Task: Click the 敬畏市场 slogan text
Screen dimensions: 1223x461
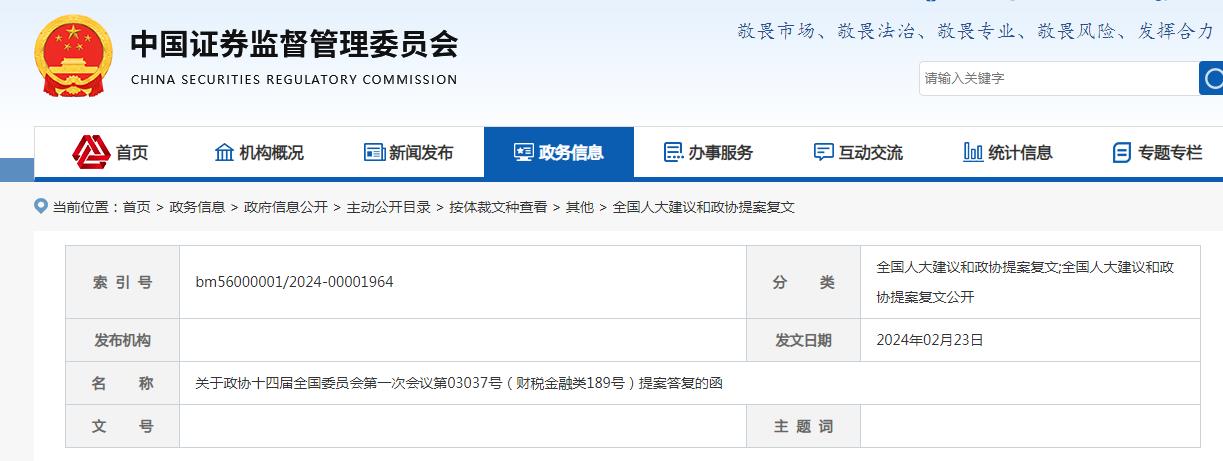Action: (x=776, y=31)
